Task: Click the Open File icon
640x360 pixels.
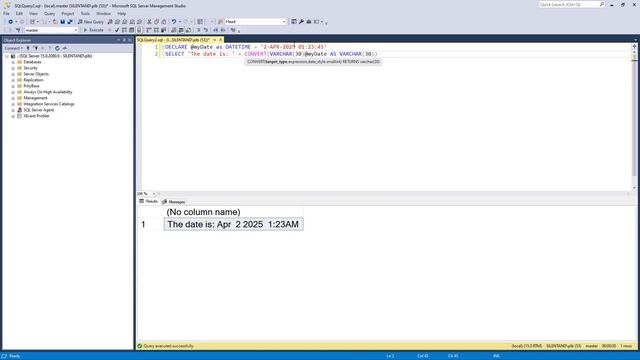Action: tap(55, 22)
